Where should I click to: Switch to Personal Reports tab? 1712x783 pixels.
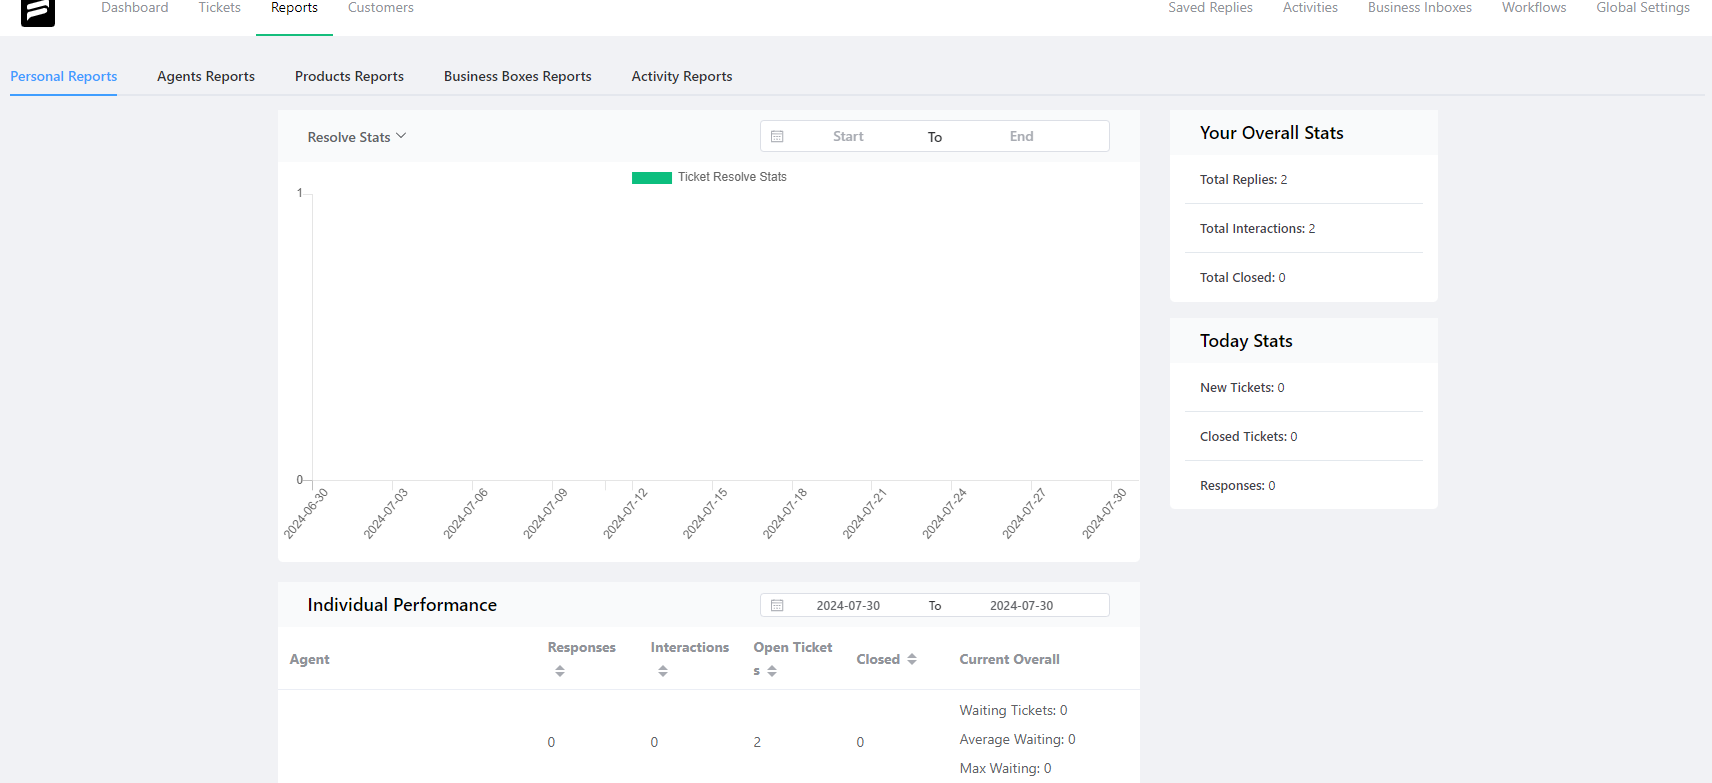point(64,76)
